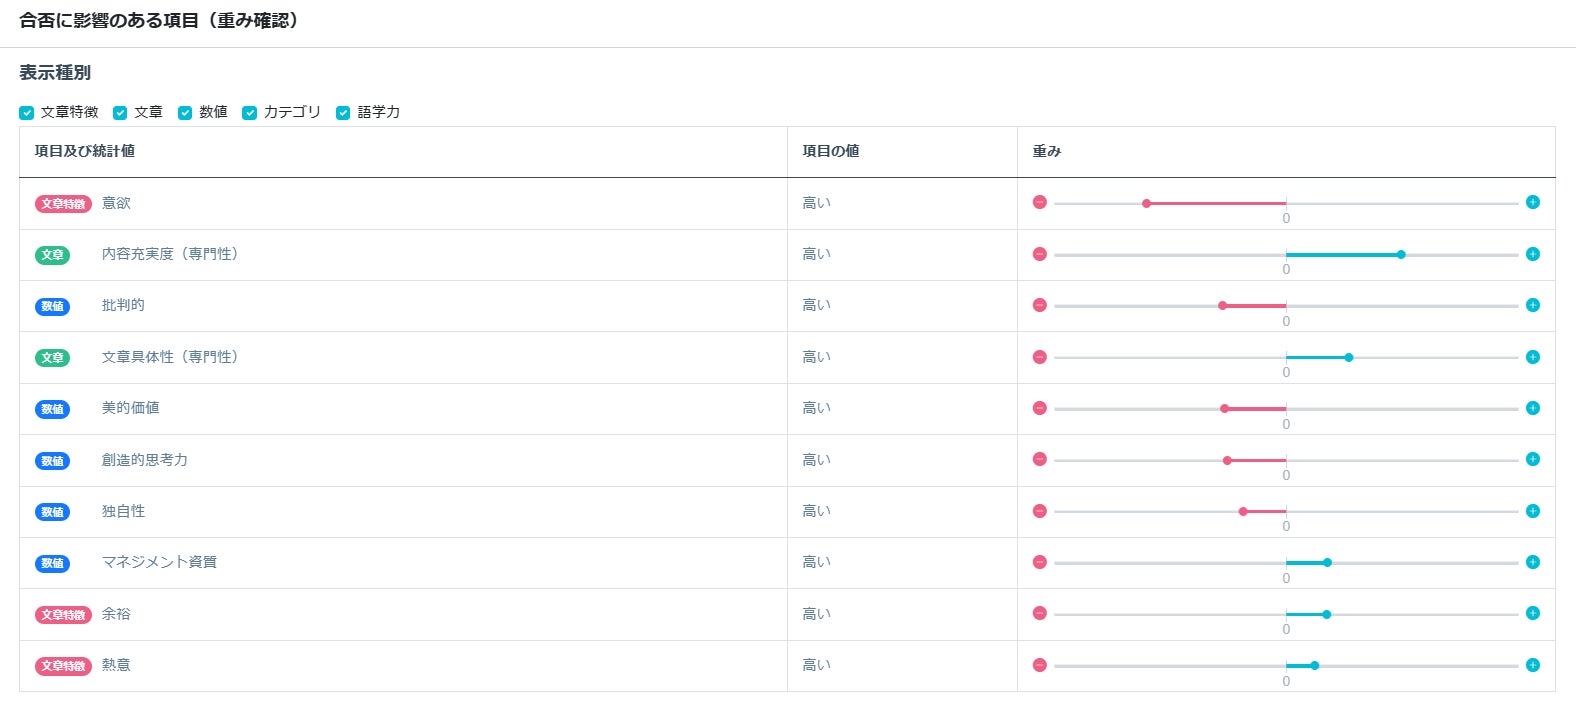Image resolution: width=1576 pixels, height=701 pixels.
Task: Toggle the 数値 display checkbox
Action: 185,113
